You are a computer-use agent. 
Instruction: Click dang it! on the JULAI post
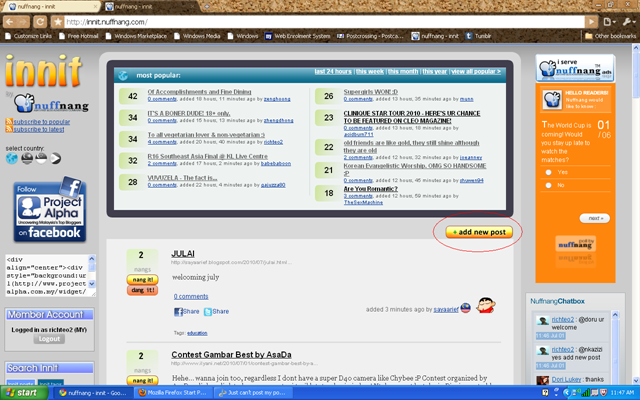(142, 290)
